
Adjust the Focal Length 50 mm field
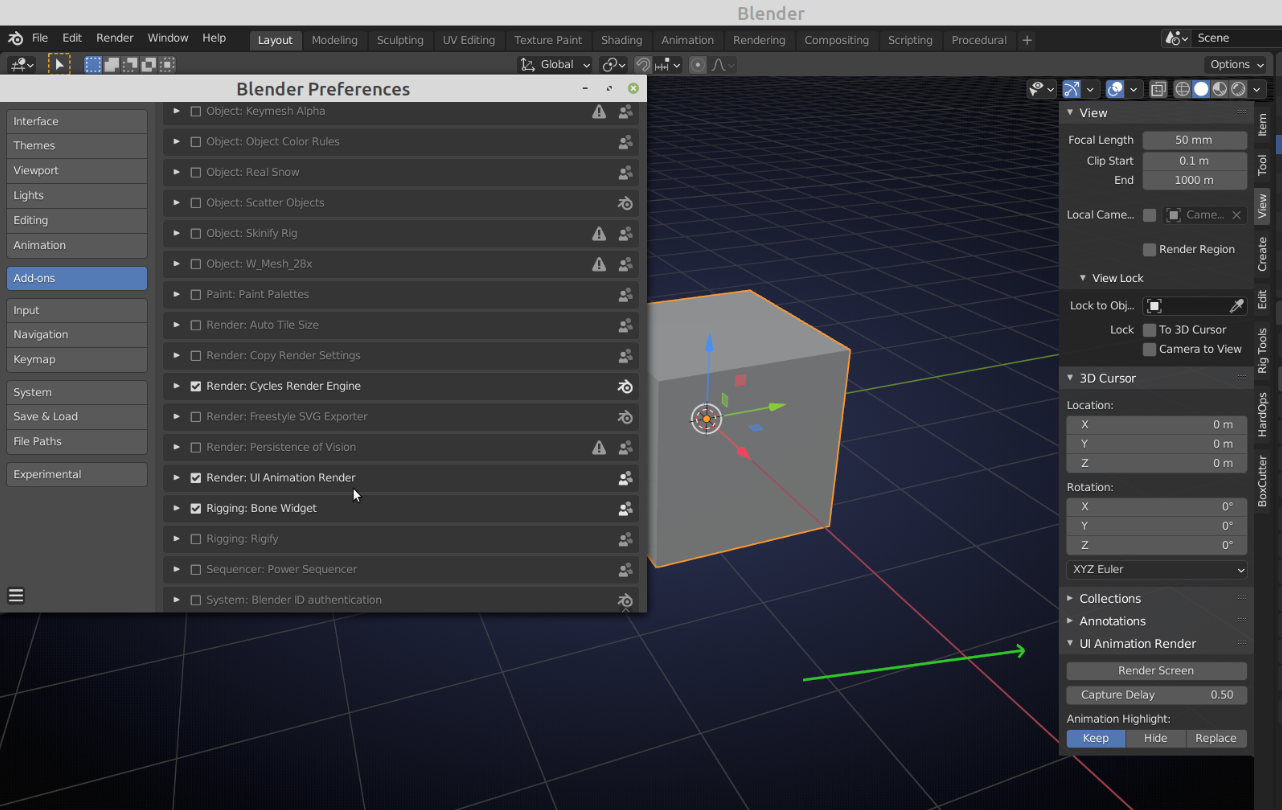click(x=1195, y=140)
